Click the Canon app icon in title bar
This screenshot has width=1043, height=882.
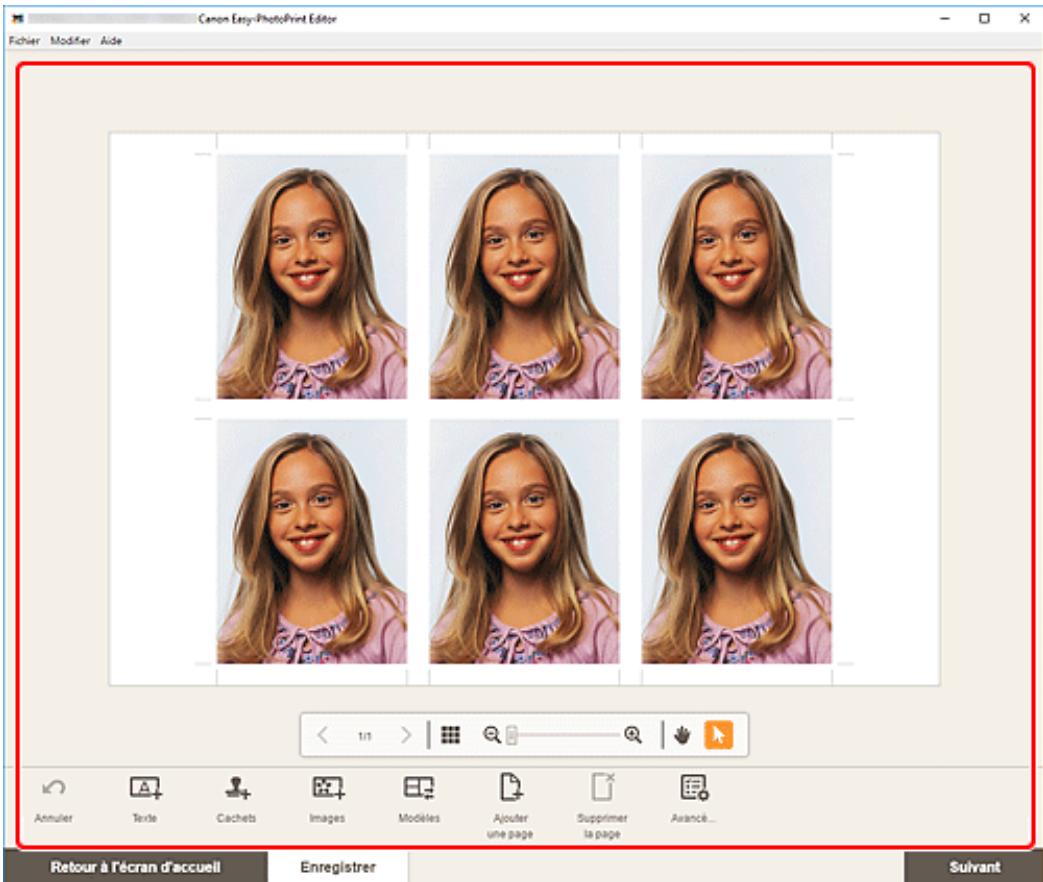18,19
